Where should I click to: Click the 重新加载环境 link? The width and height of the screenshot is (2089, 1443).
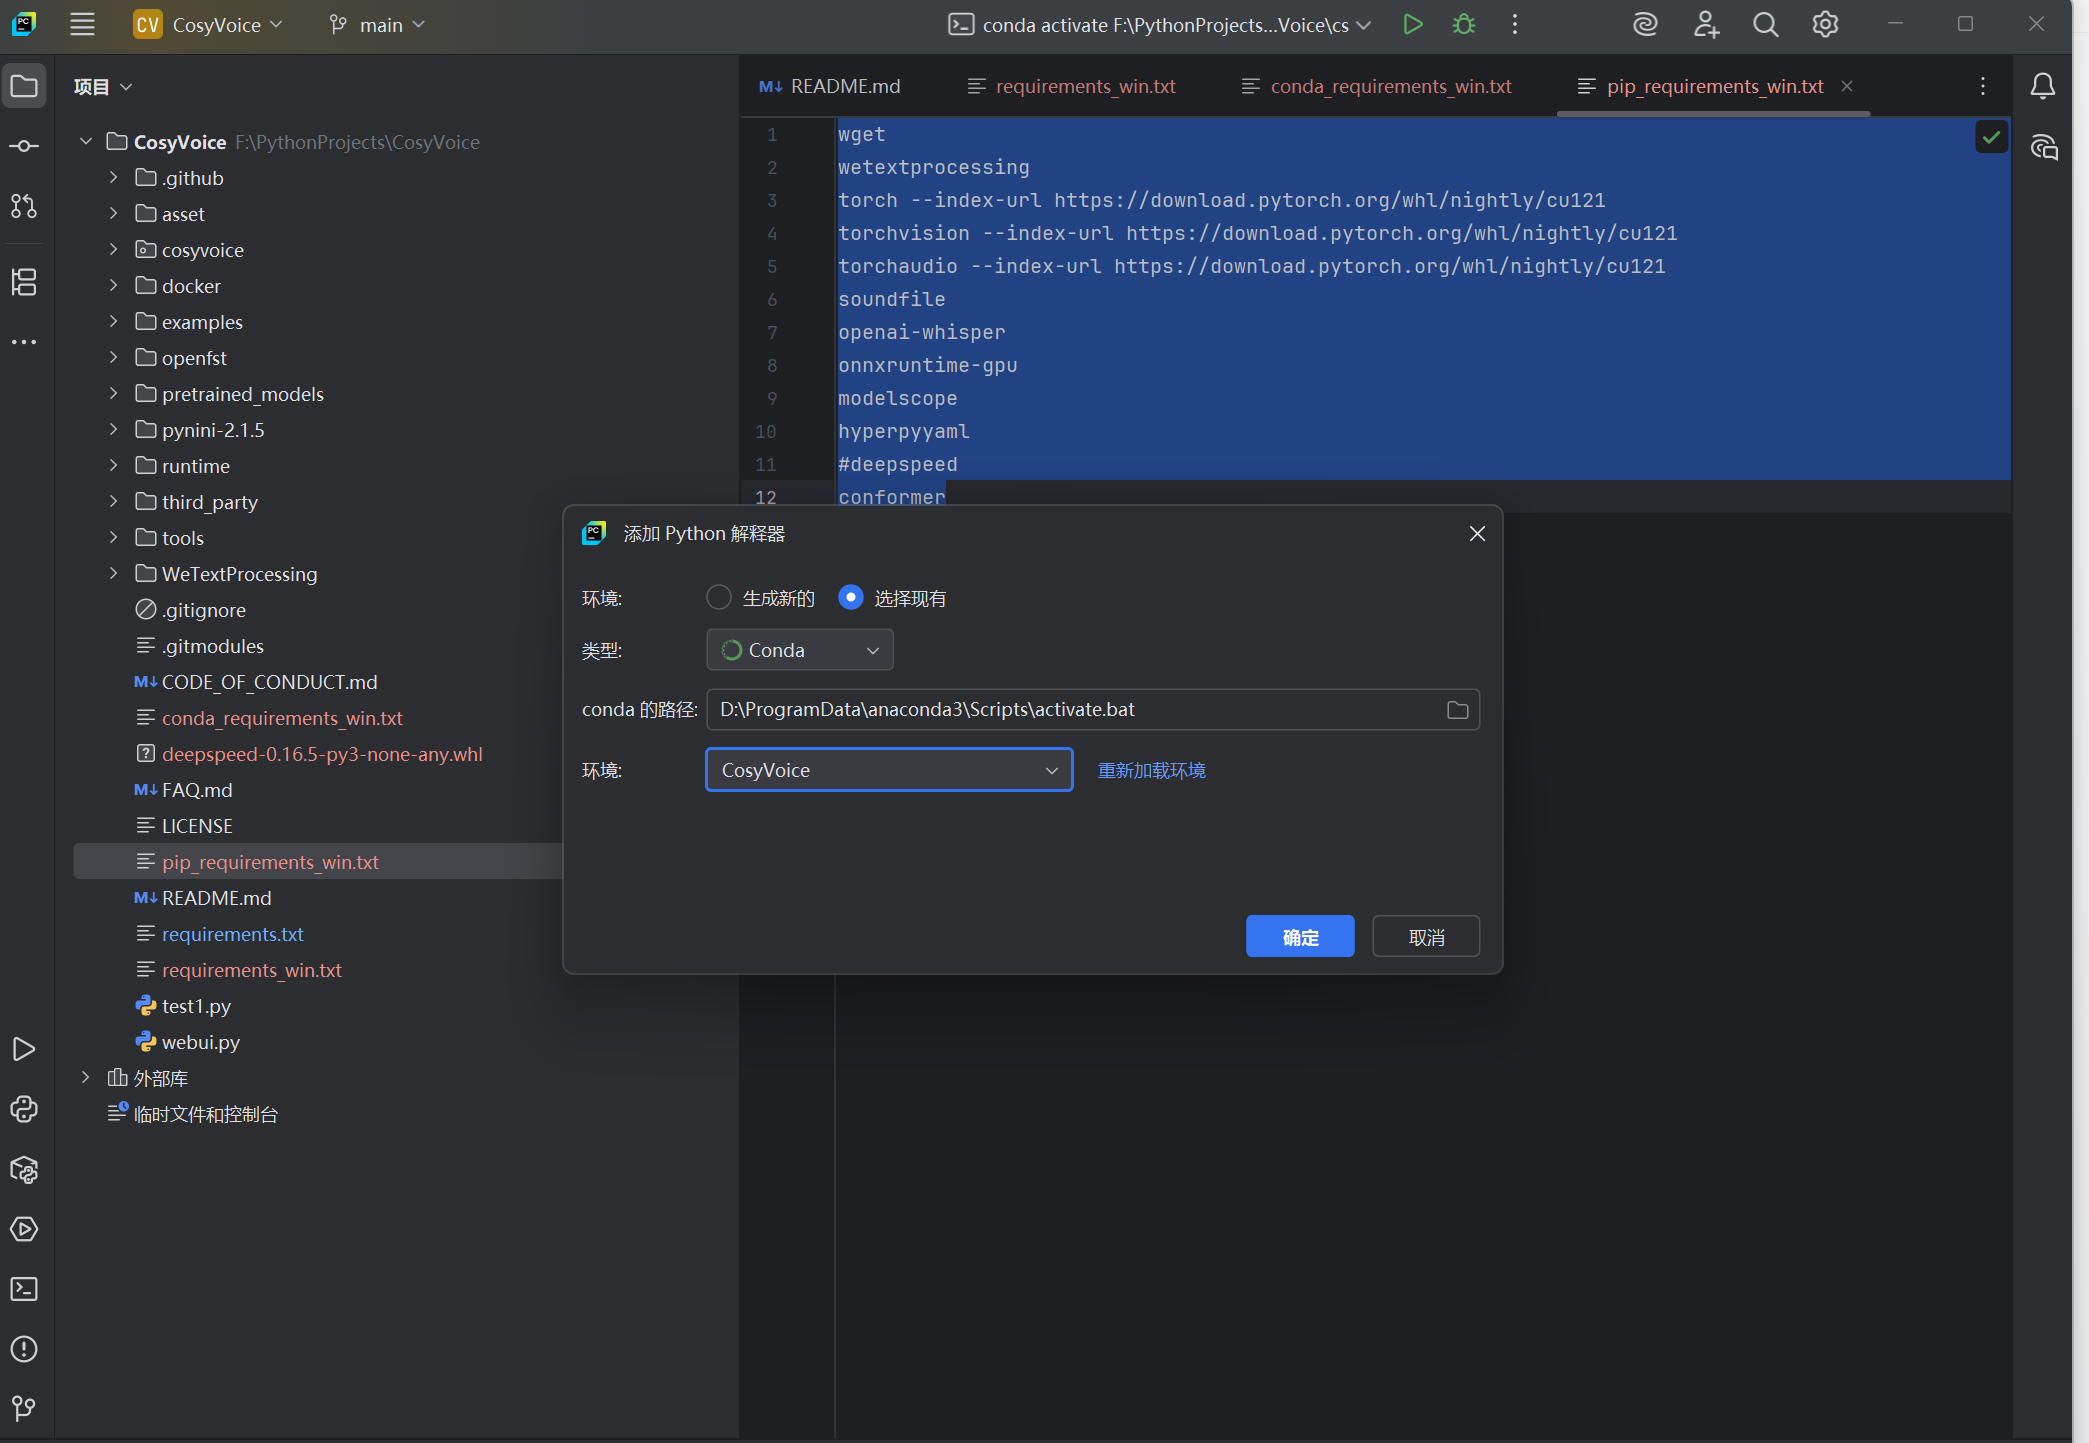click(x=1151, y=771)
